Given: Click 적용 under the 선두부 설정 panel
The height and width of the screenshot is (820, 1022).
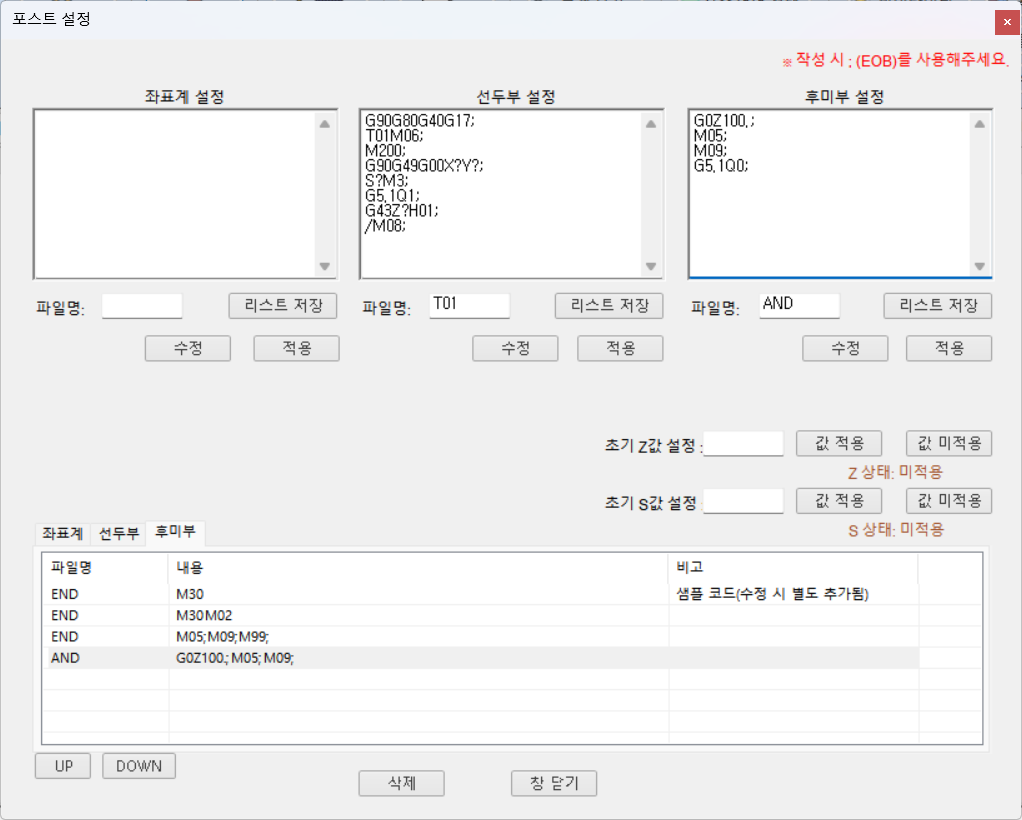Looking at the screenshot, I should [x=619, y=348].
